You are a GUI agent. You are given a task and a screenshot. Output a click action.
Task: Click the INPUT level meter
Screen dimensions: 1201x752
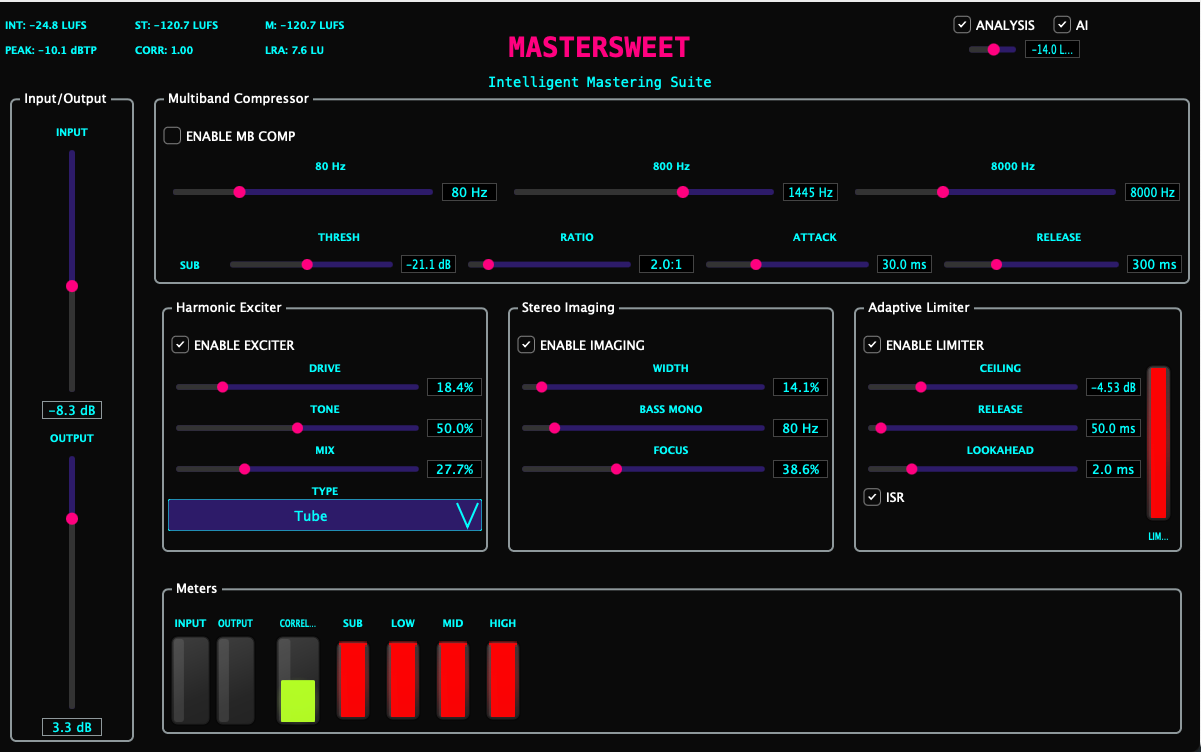[x=190, y=680]
